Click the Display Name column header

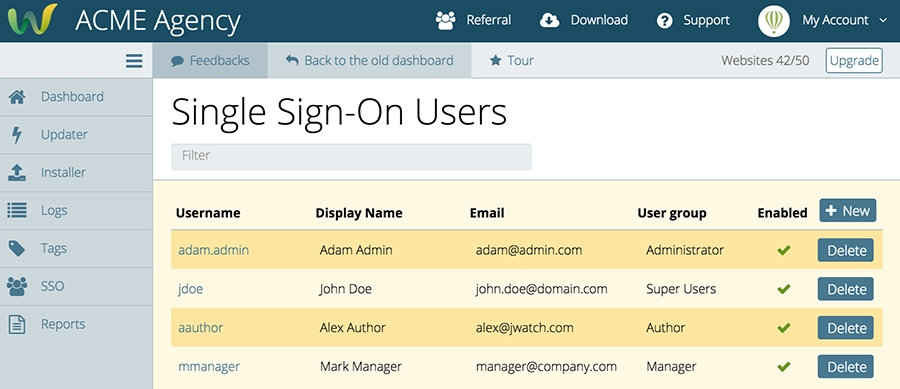point(359,213)
